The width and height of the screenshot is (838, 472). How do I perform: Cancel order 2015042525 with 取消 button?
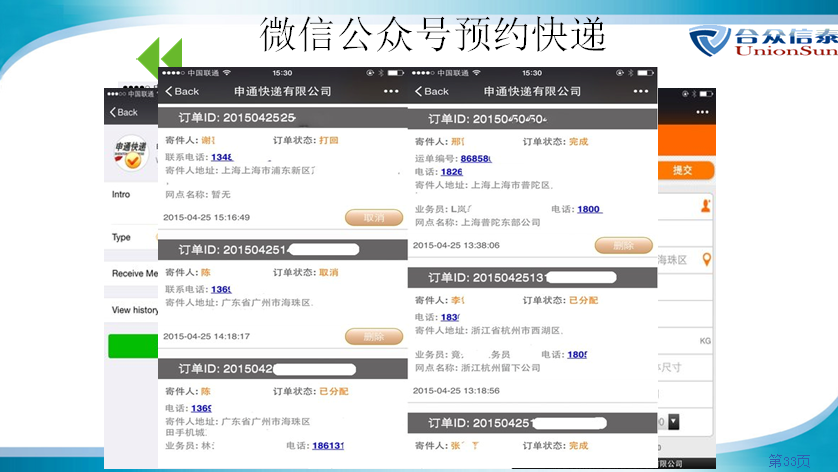[x=374, y=218]
